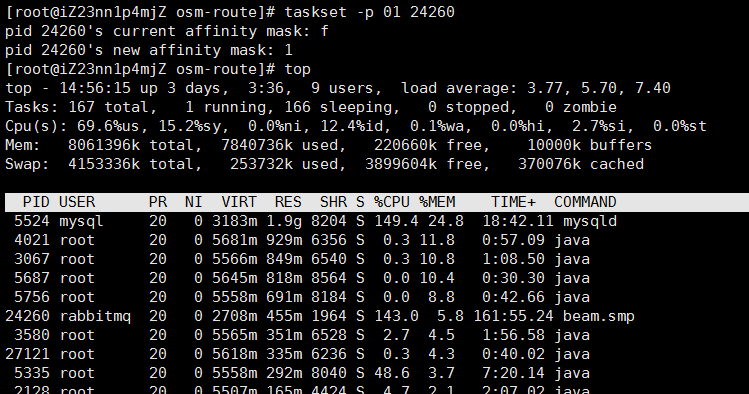This screenshot has width=749, height=394.
Task: Click the 'new affinity mask: 1' line
Action: point(149,50)
